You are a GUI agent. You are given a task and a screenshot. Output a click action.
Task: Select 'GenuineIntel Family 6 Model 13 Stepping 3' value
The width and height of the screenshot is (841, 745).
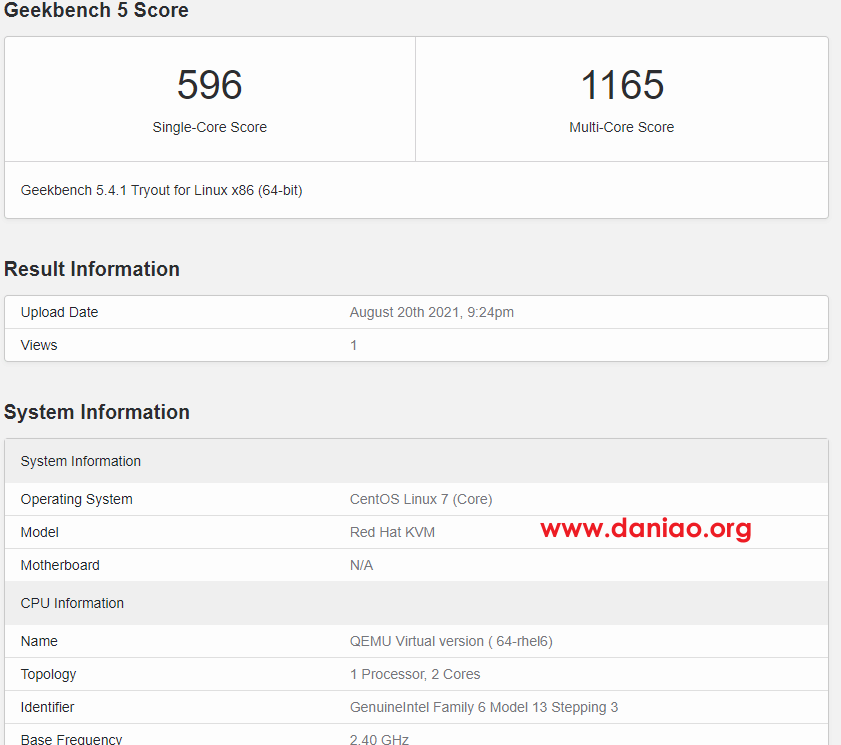pyautogui.click(x=484, y=707)
